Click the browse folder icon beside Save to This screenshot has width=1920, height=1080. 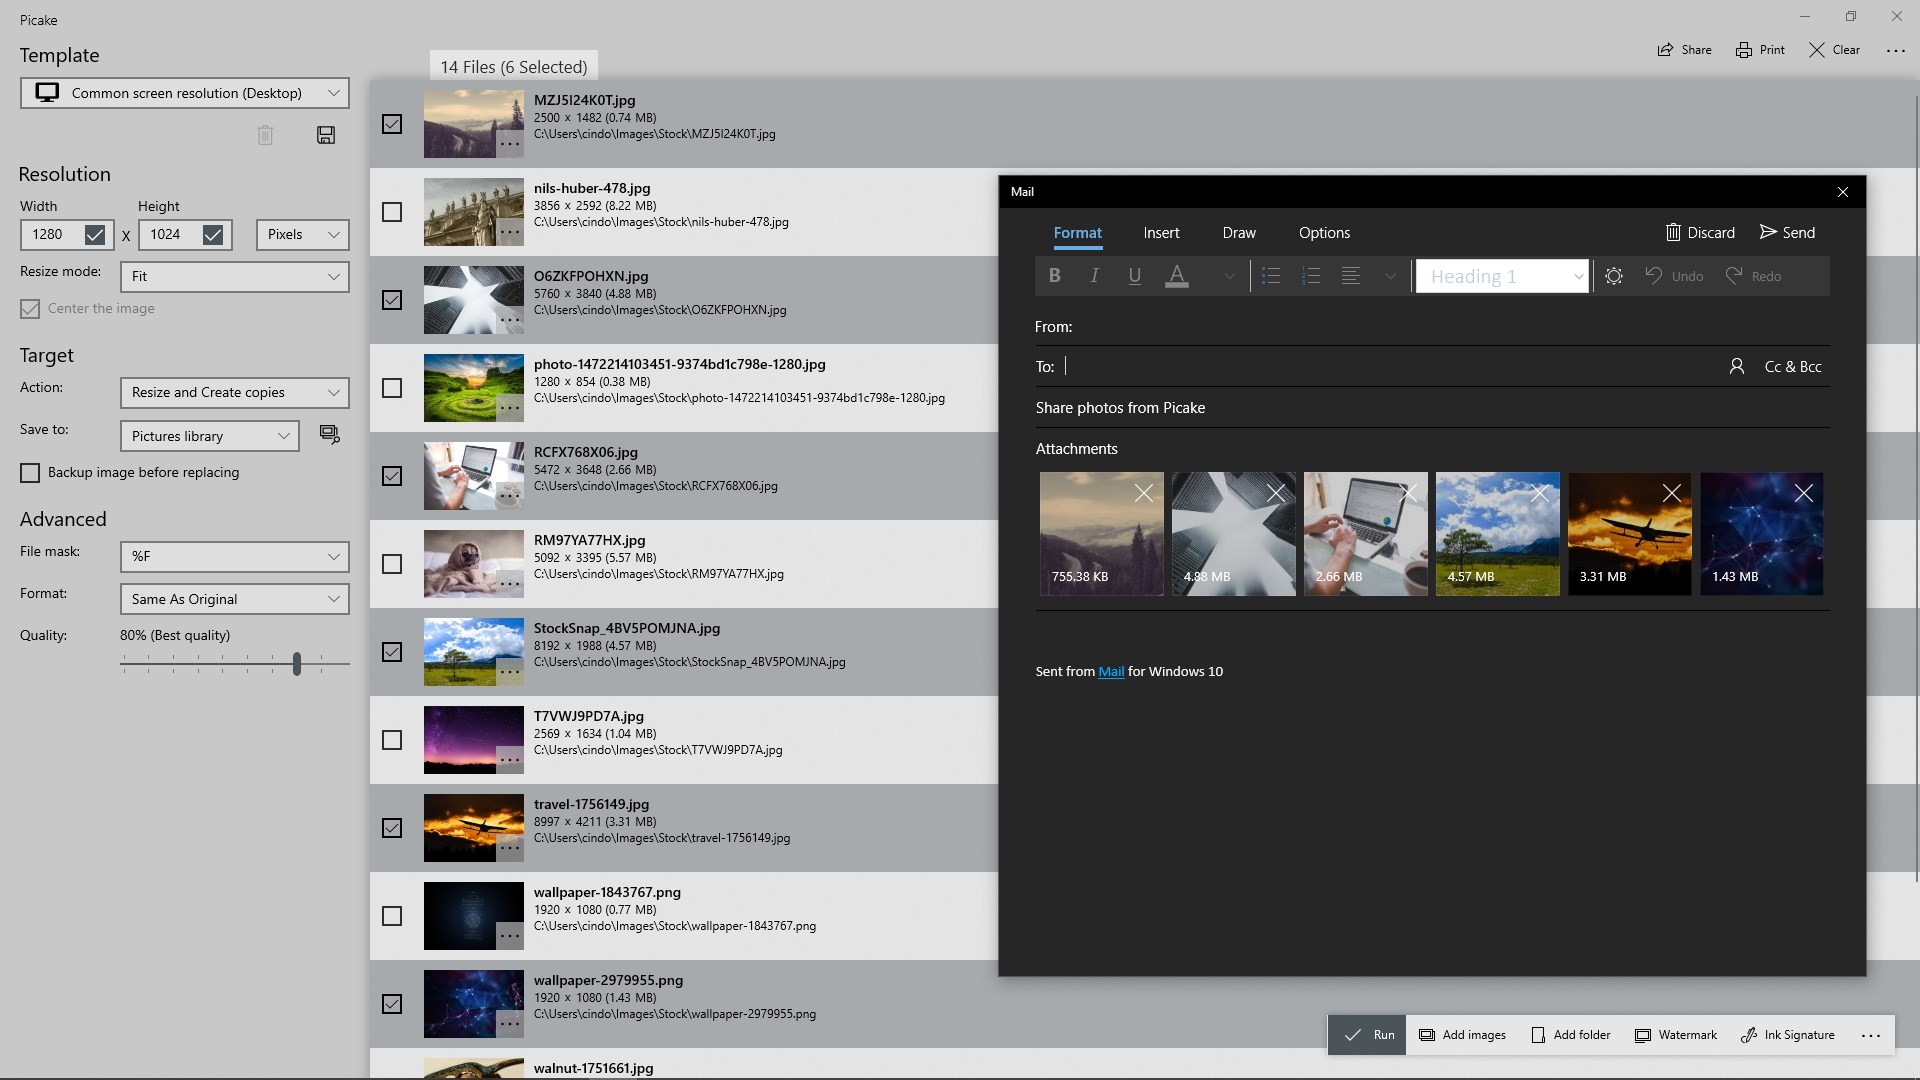tap(329, 434)
